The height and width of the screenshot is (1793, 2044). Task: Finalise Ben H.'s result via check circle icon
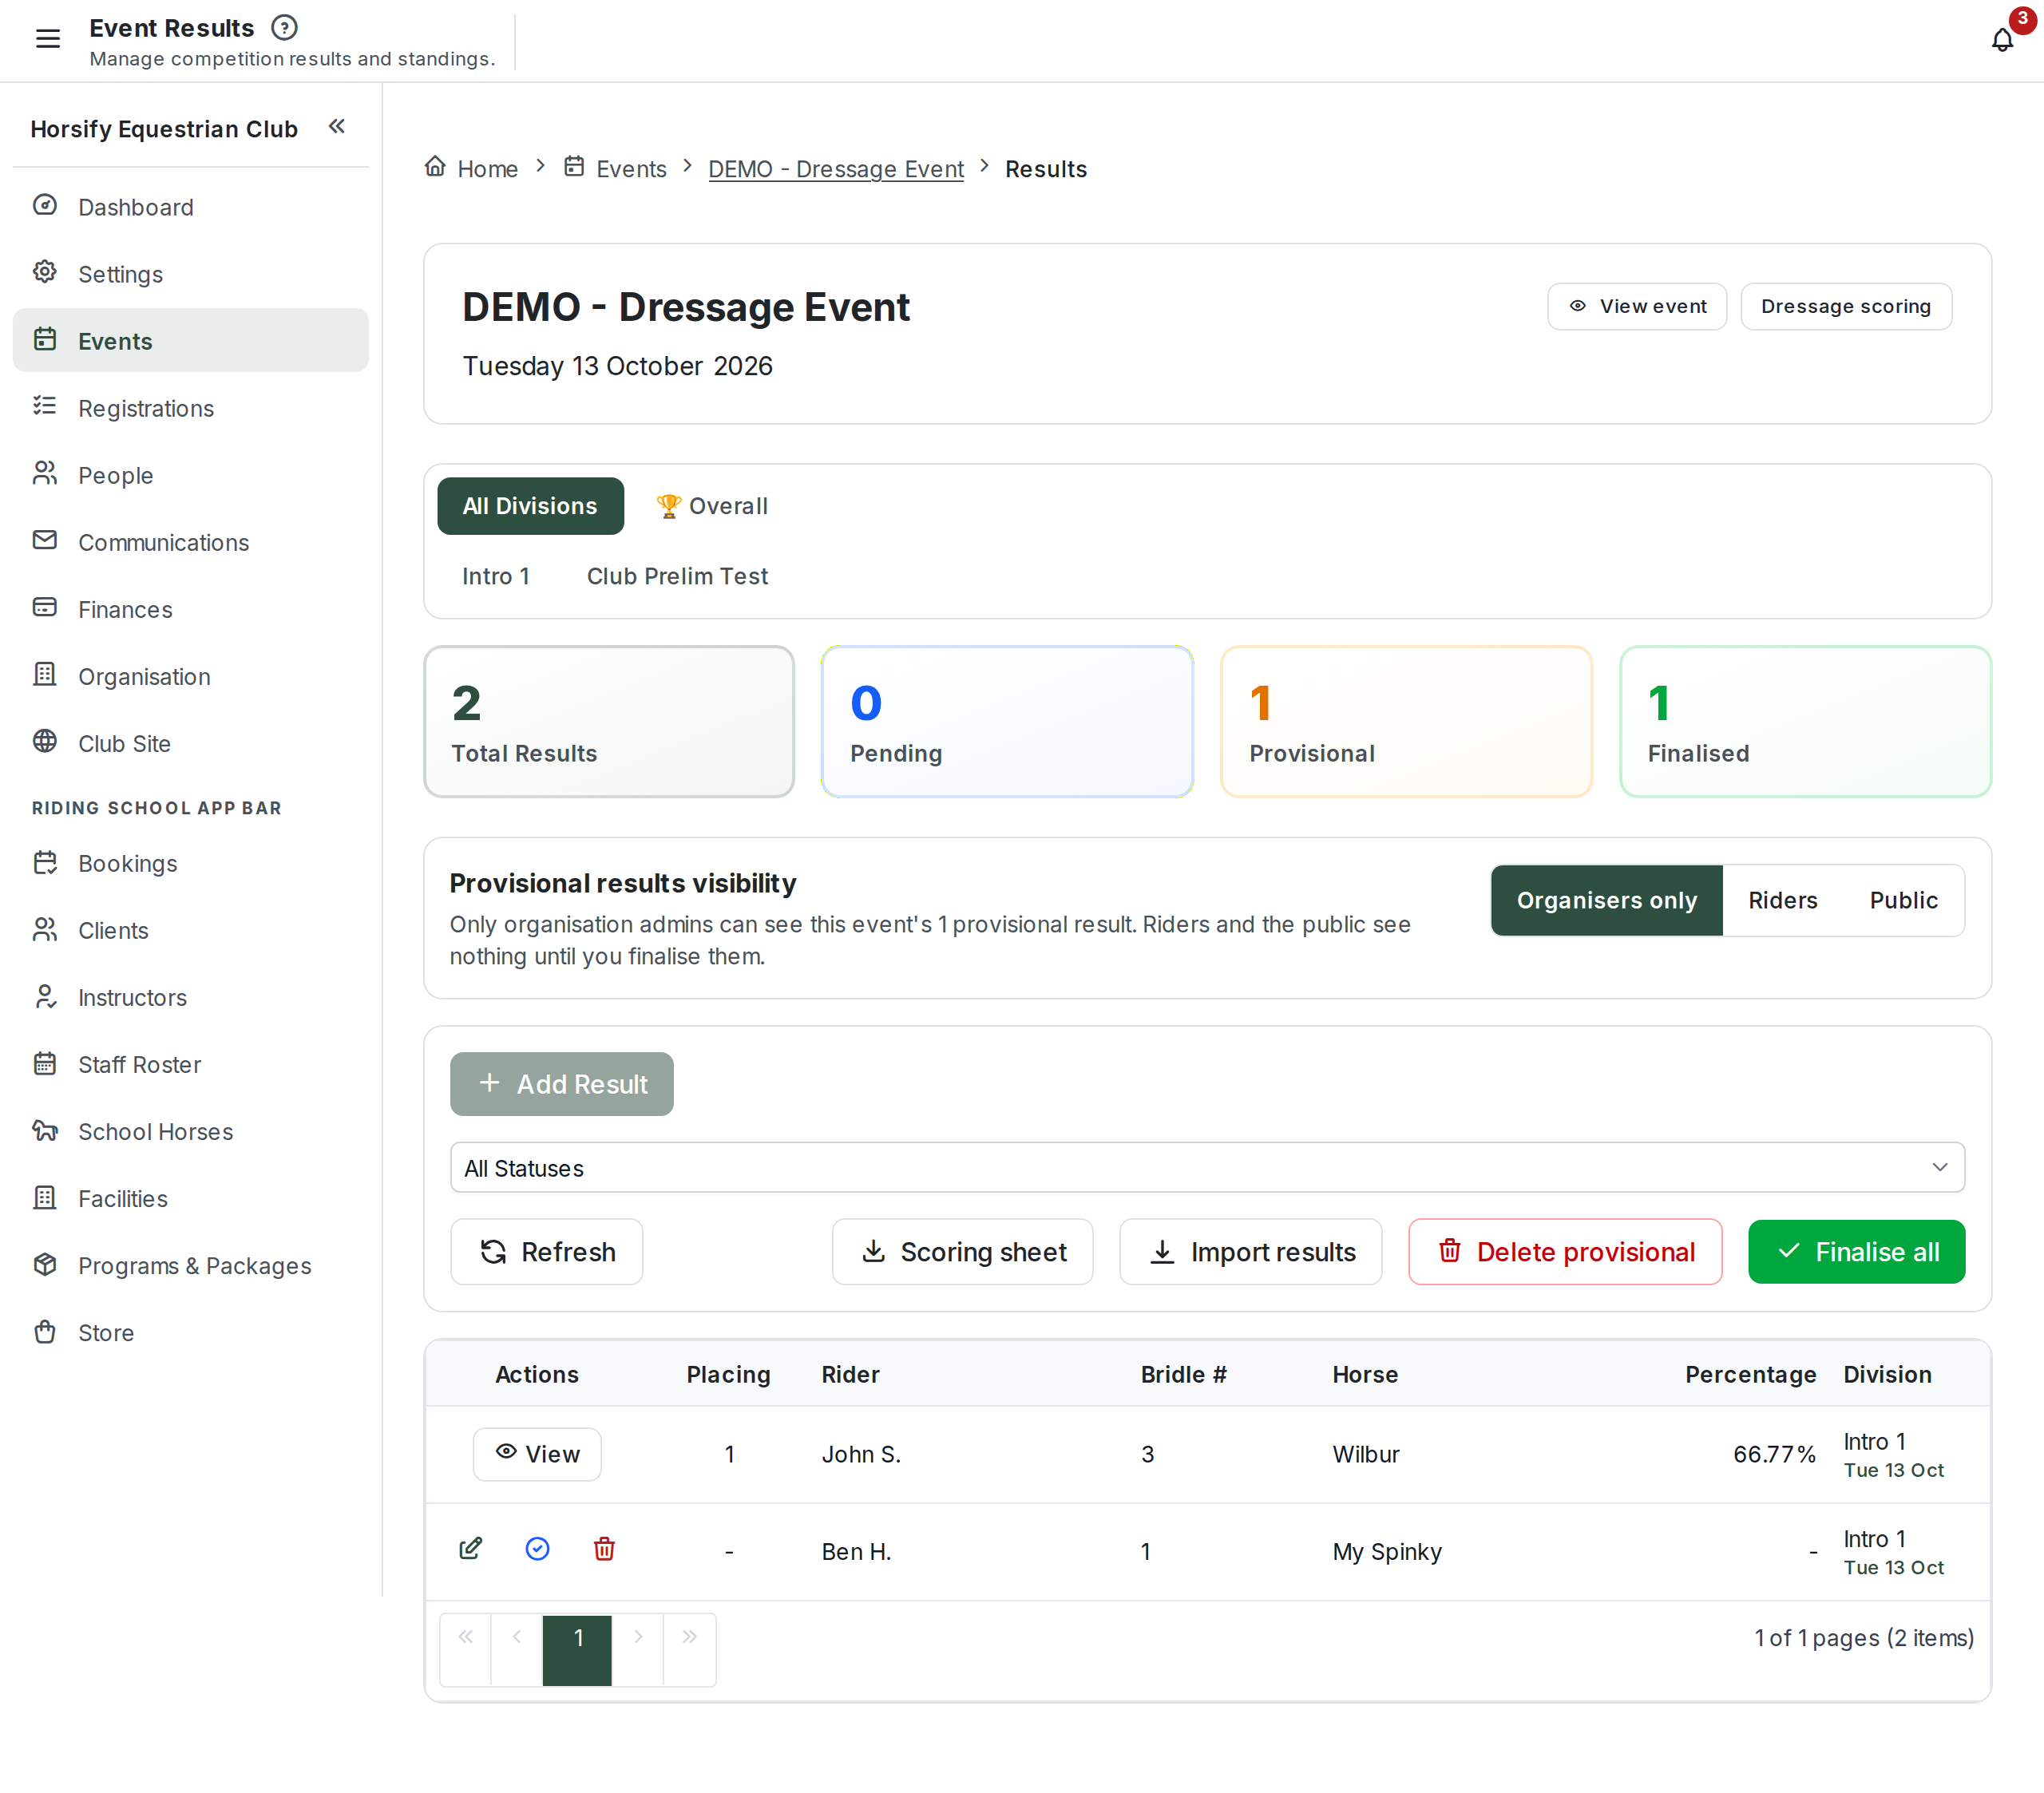click(537, 1549)
